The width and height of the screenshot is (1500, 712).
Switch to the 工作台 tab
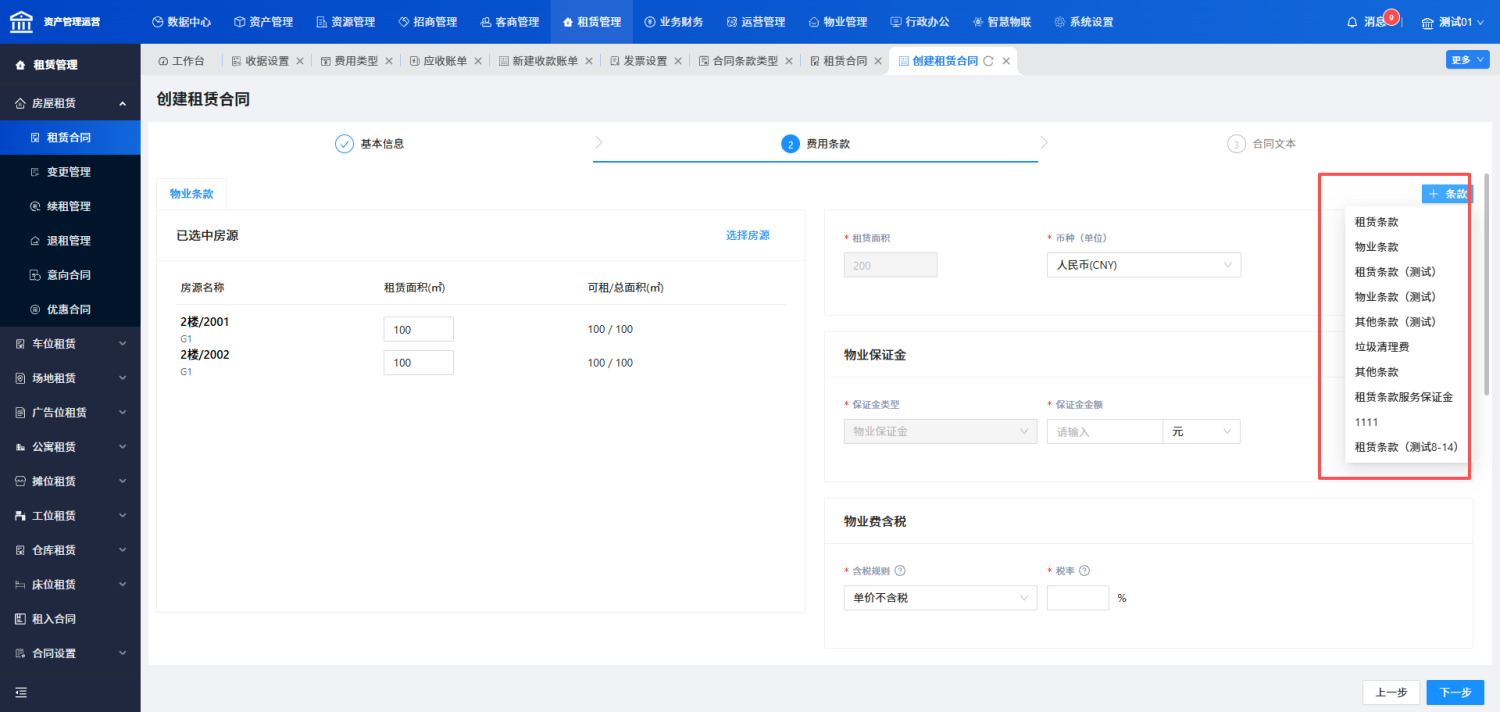181,61
